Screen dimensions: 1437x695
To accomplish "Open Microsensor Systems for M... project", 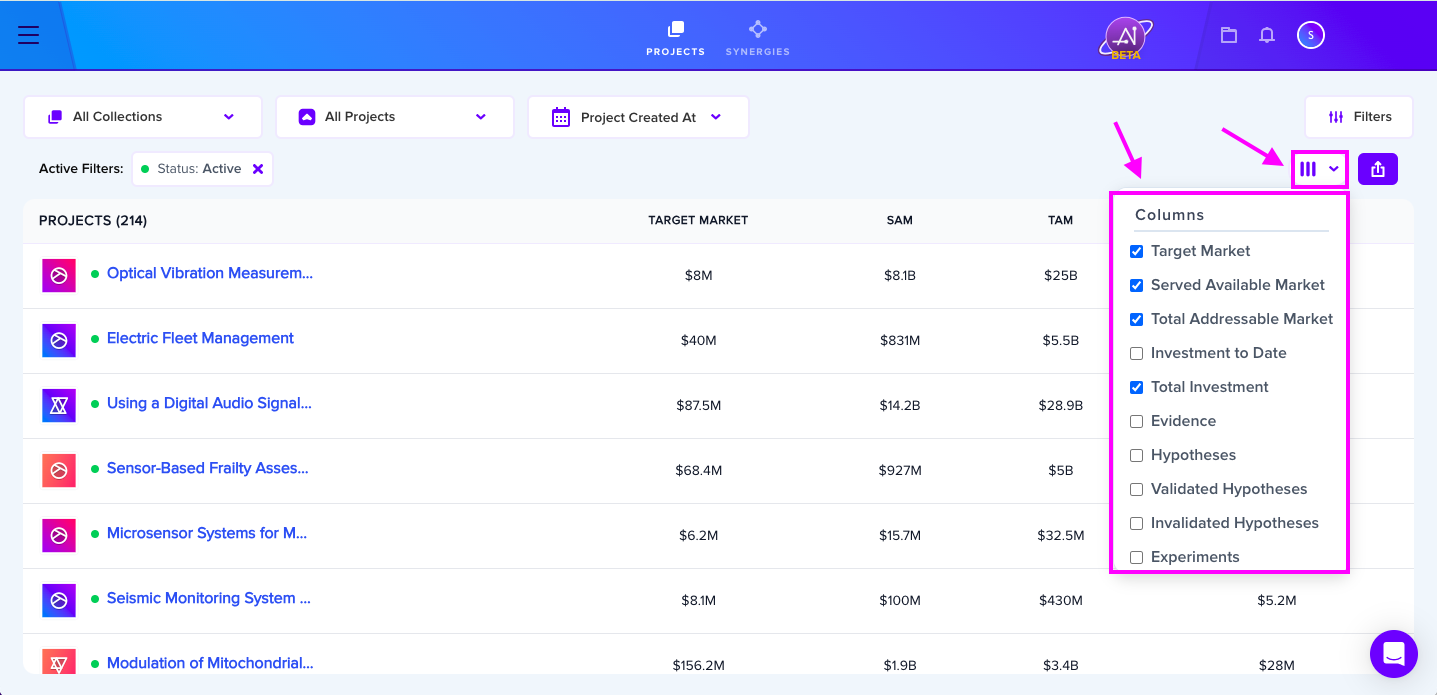I will point(207,533).
